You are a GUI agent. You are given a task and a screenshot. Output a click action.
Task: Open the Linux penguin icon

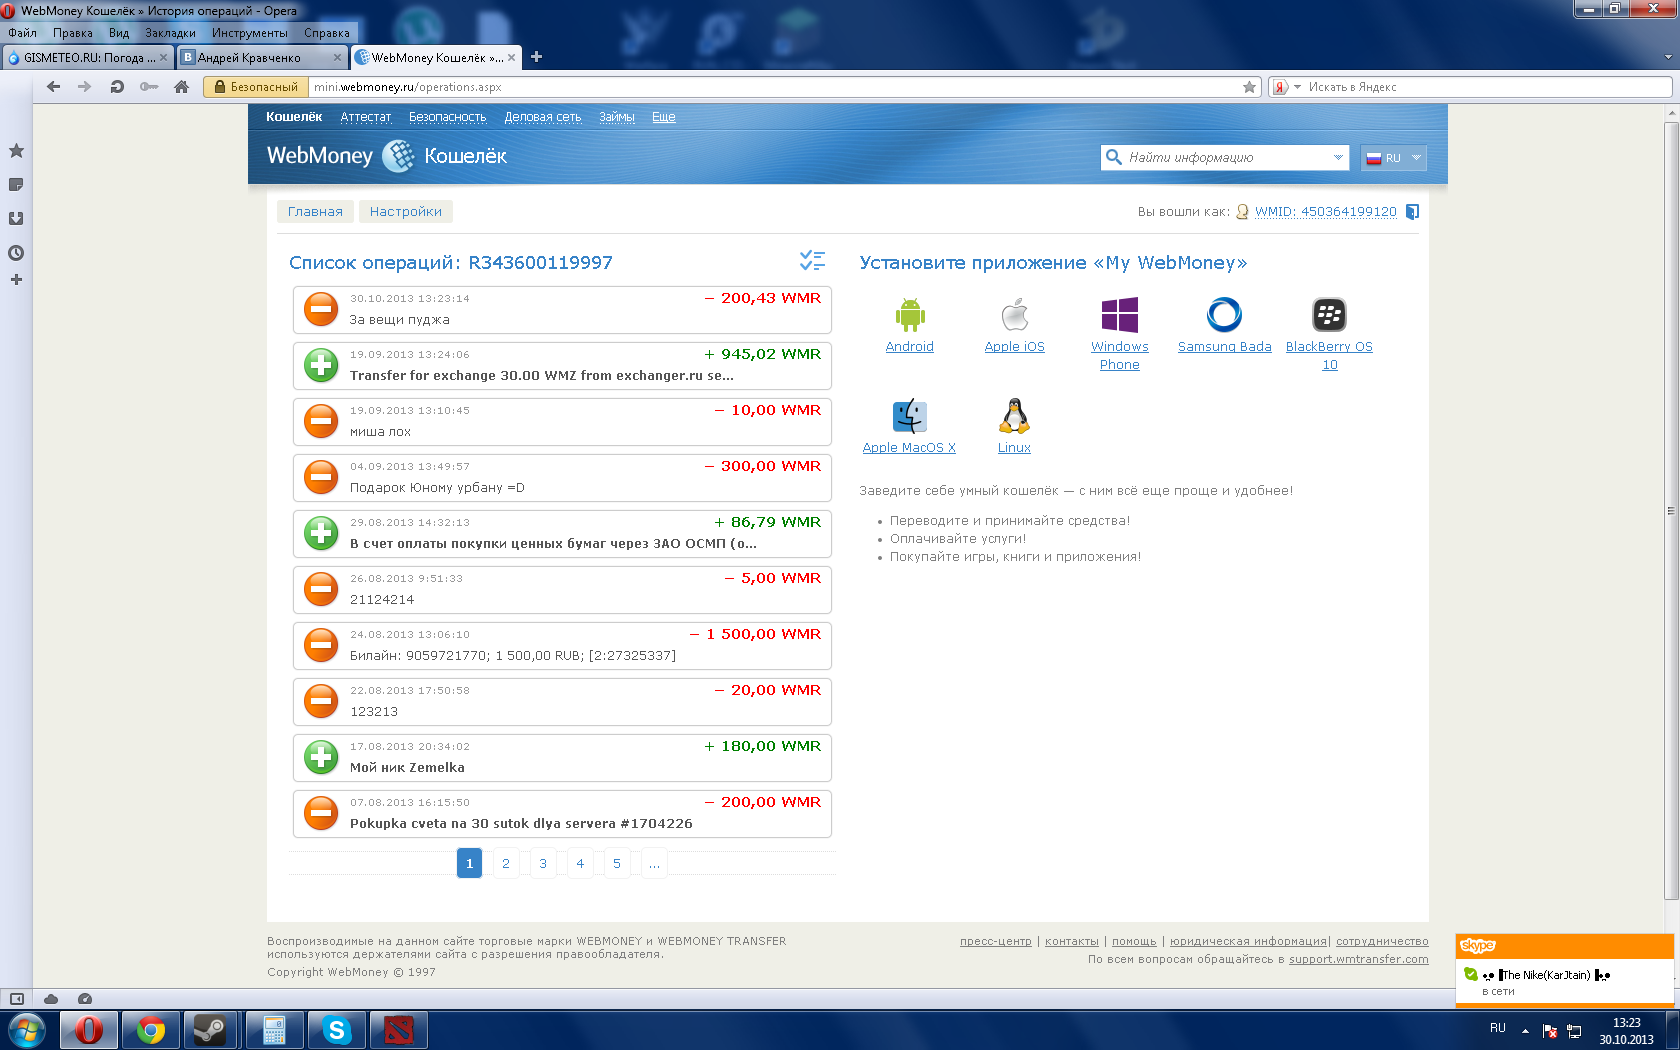[1014, 416]
